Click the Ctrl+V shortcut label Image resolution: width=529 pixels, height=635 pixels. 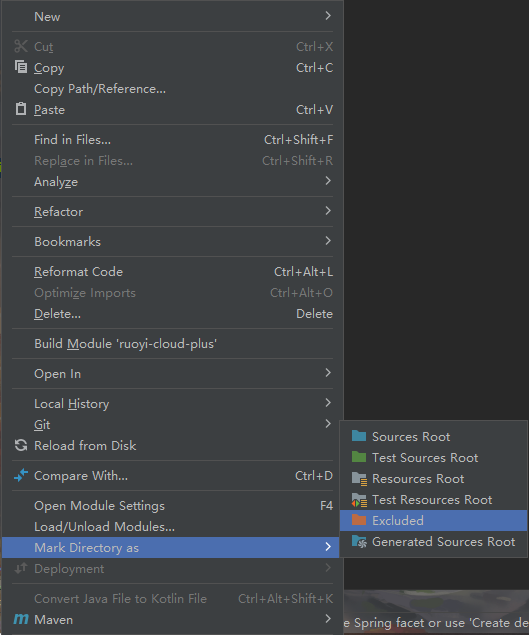314,110
